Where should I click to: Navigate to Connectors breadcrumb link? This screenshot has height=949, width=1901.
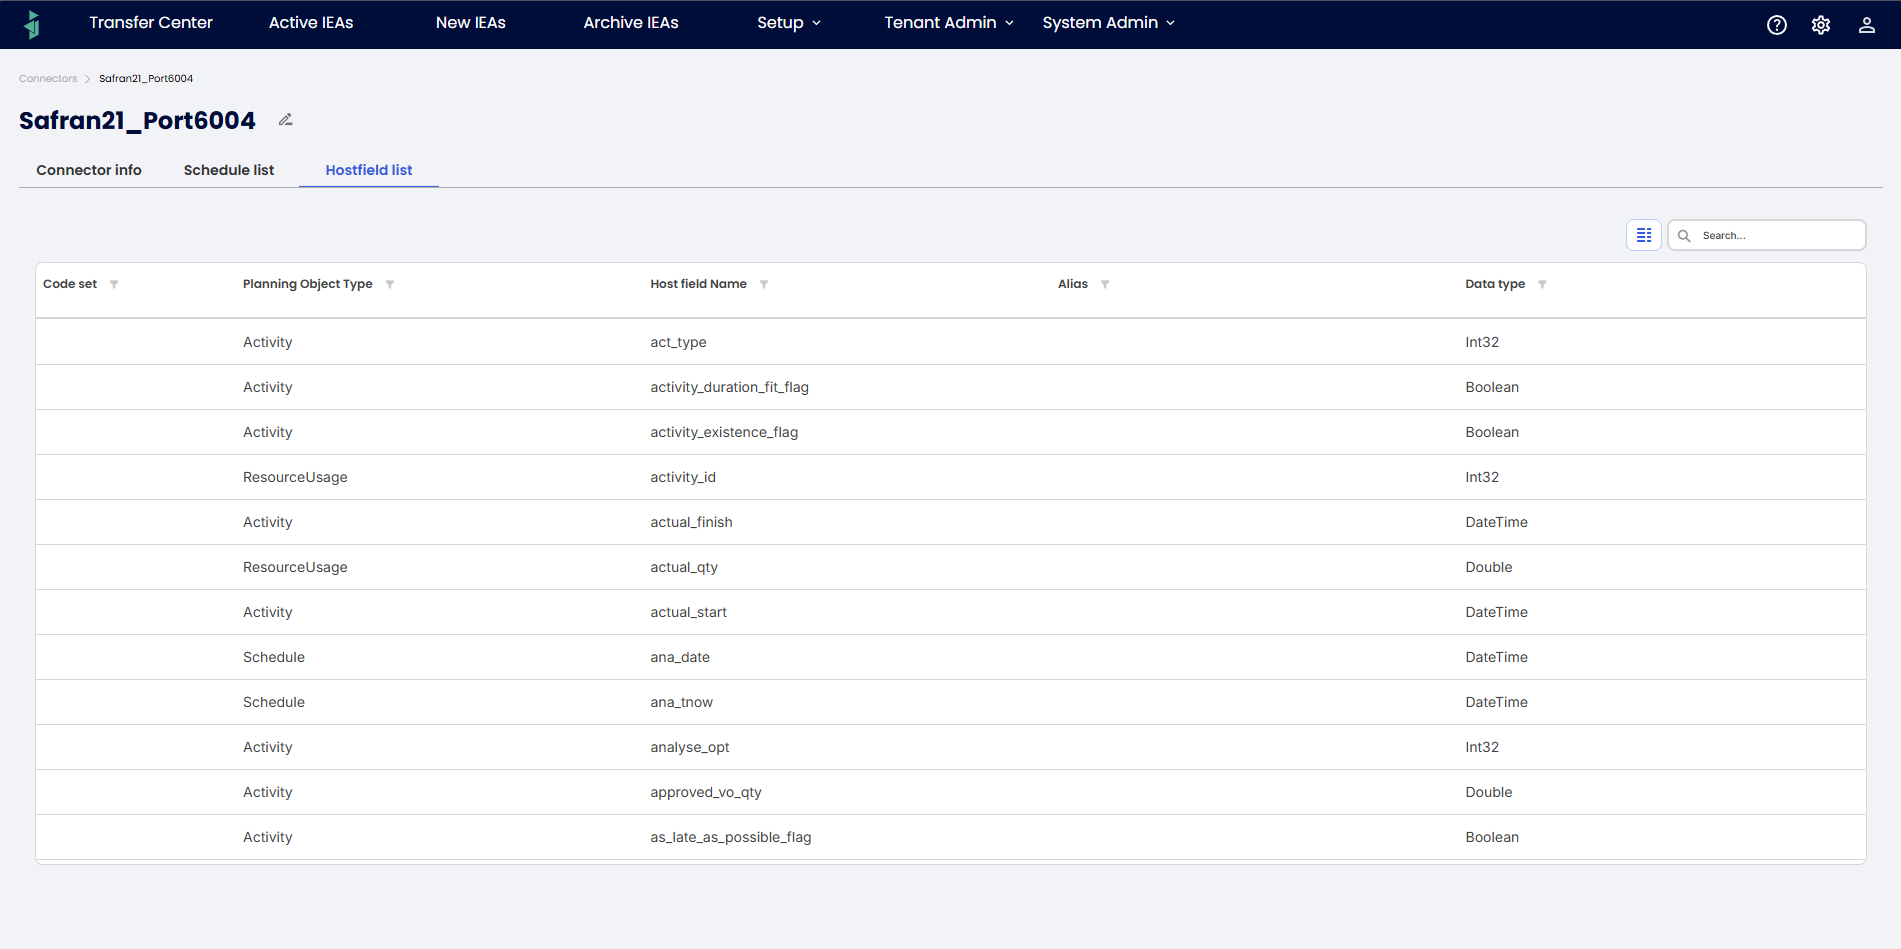coord(48,78)
